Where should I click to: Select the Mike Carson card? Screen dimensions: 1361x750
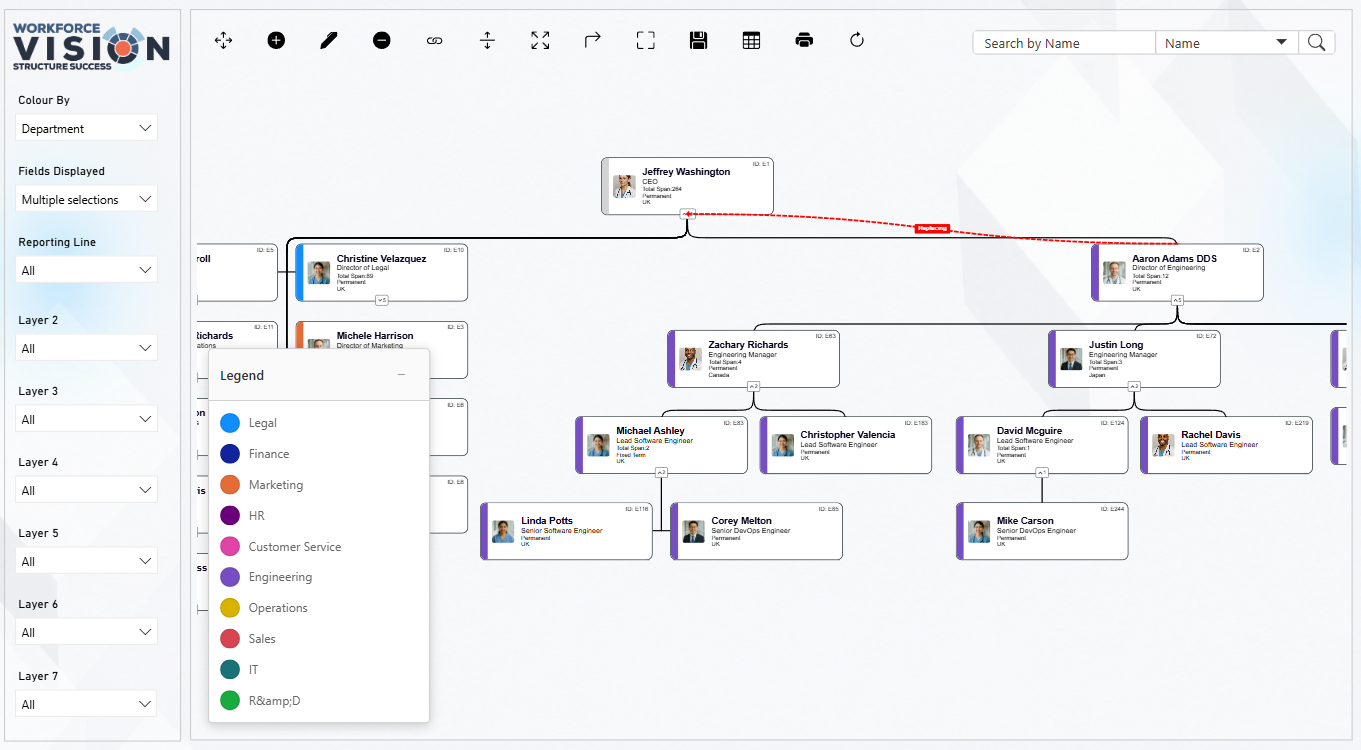(x=1042, y=531)
